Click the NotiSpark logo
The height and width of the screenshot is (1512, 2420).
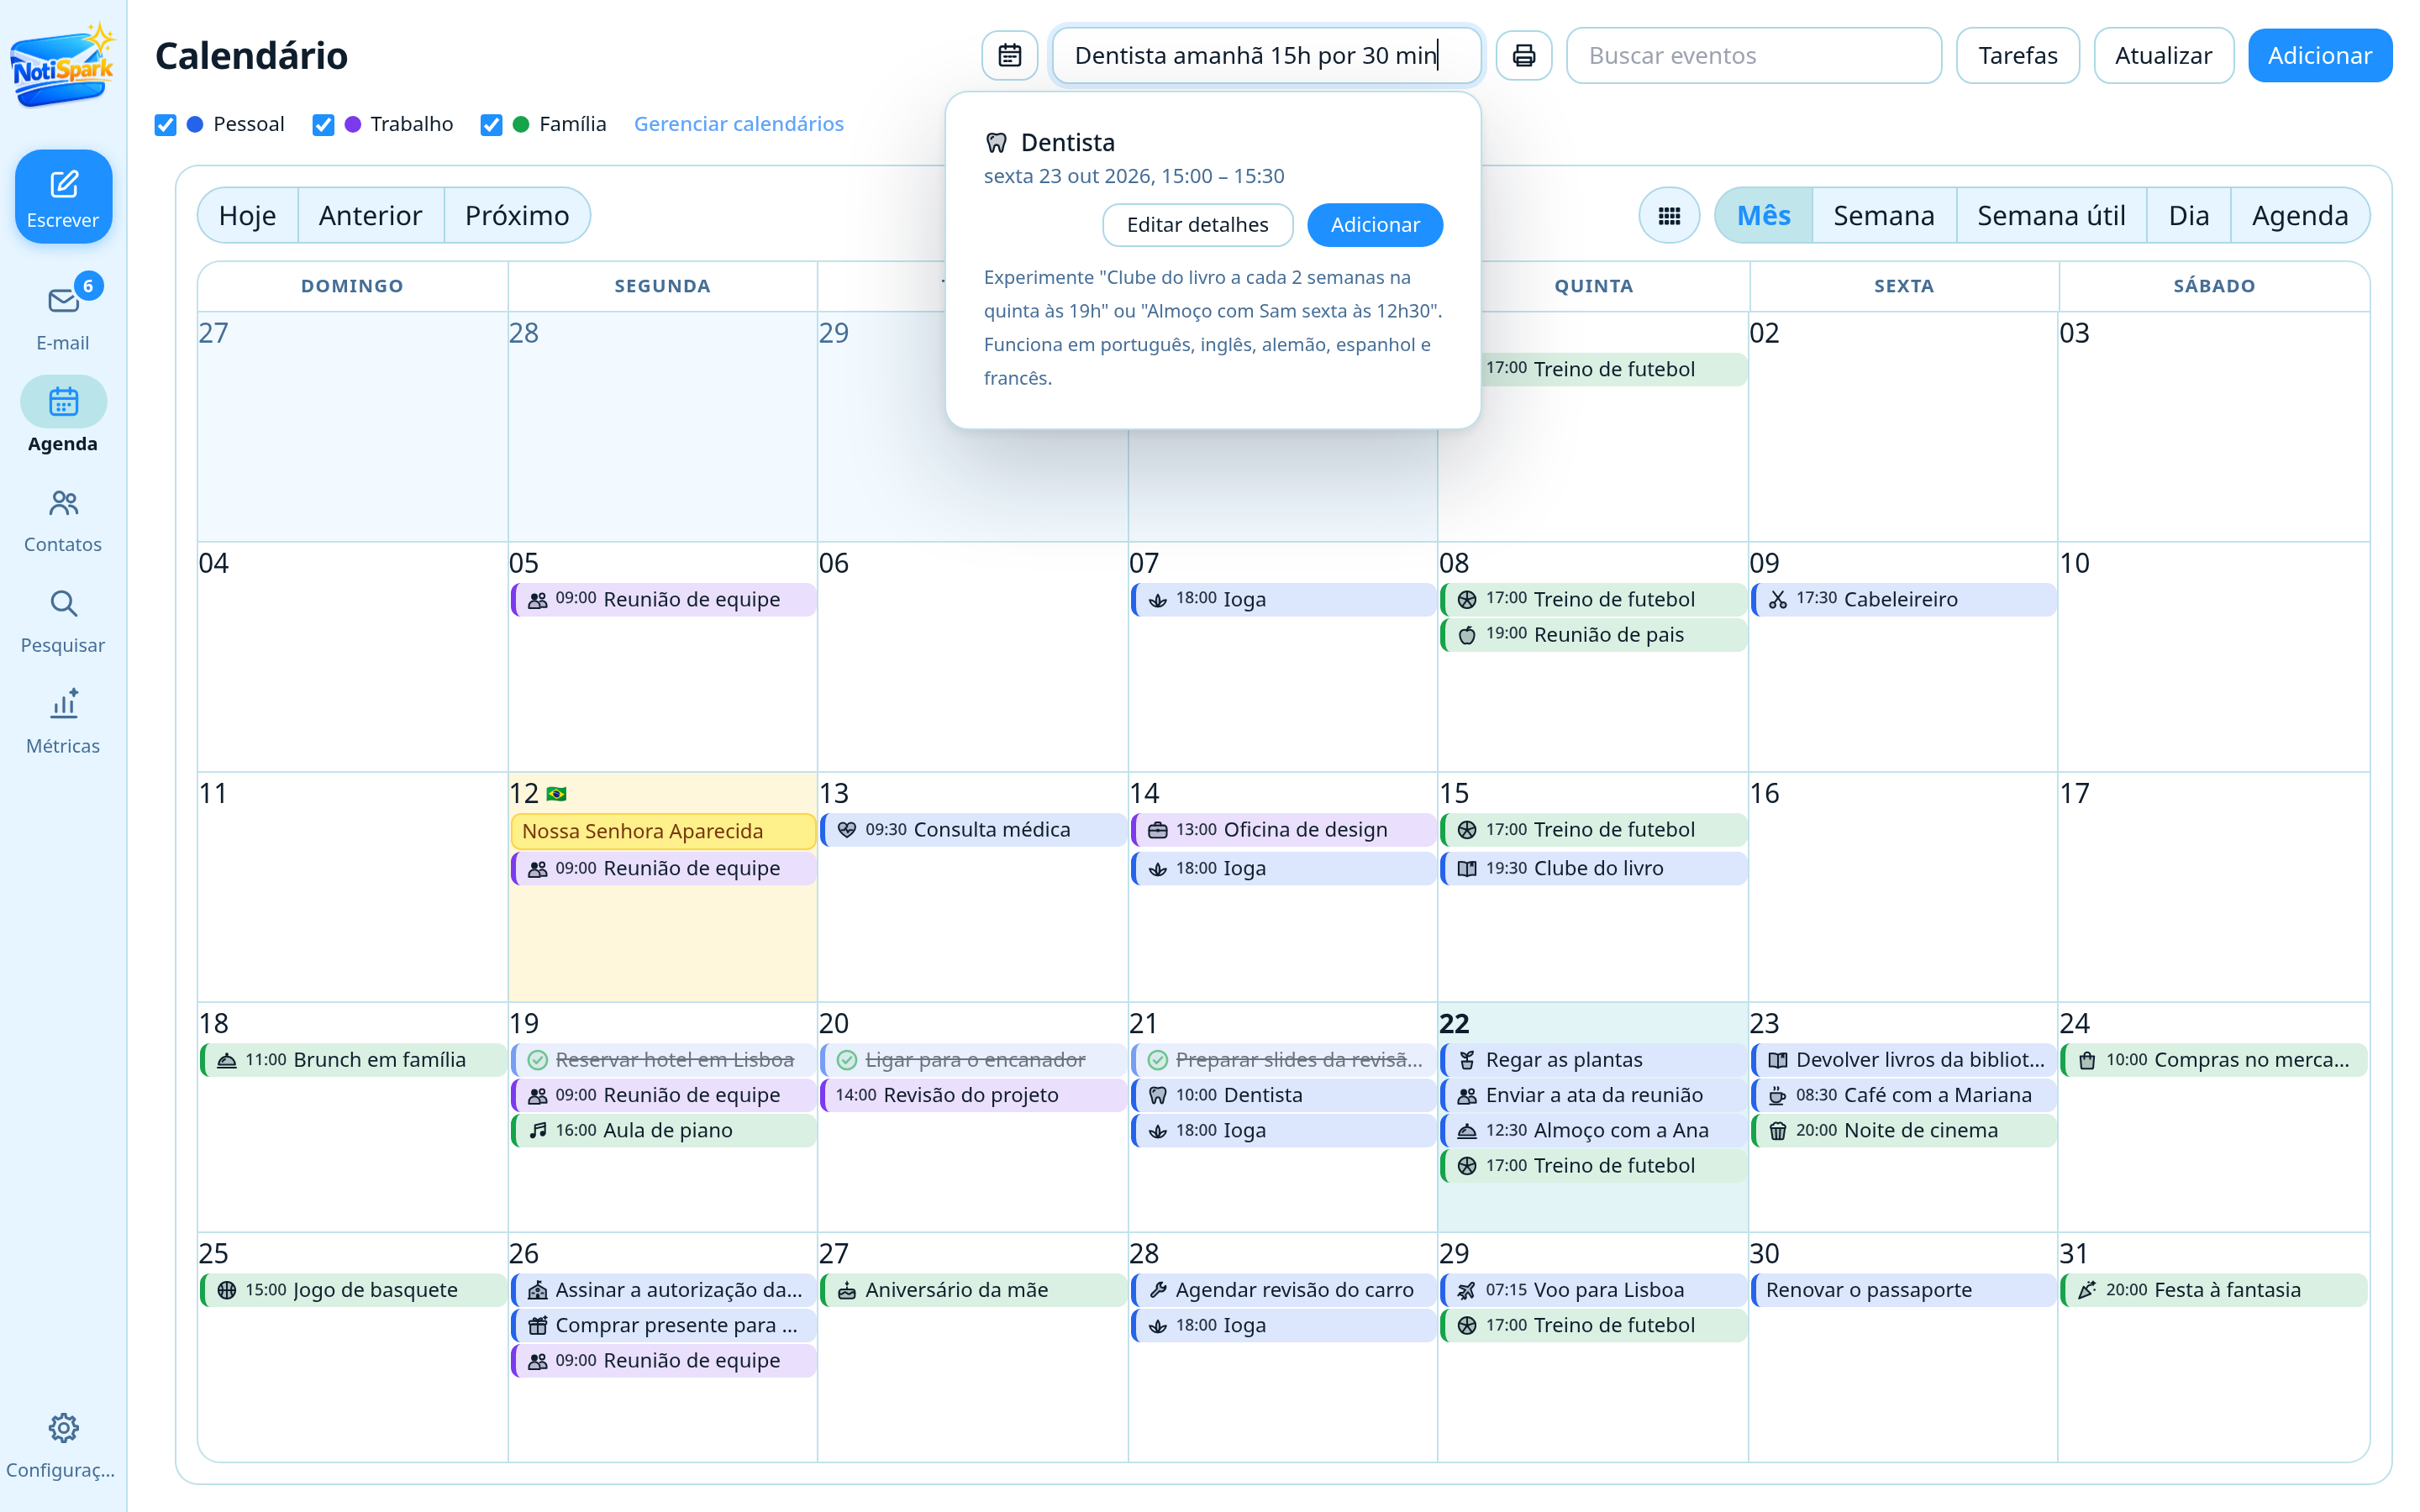coord(63,66)
